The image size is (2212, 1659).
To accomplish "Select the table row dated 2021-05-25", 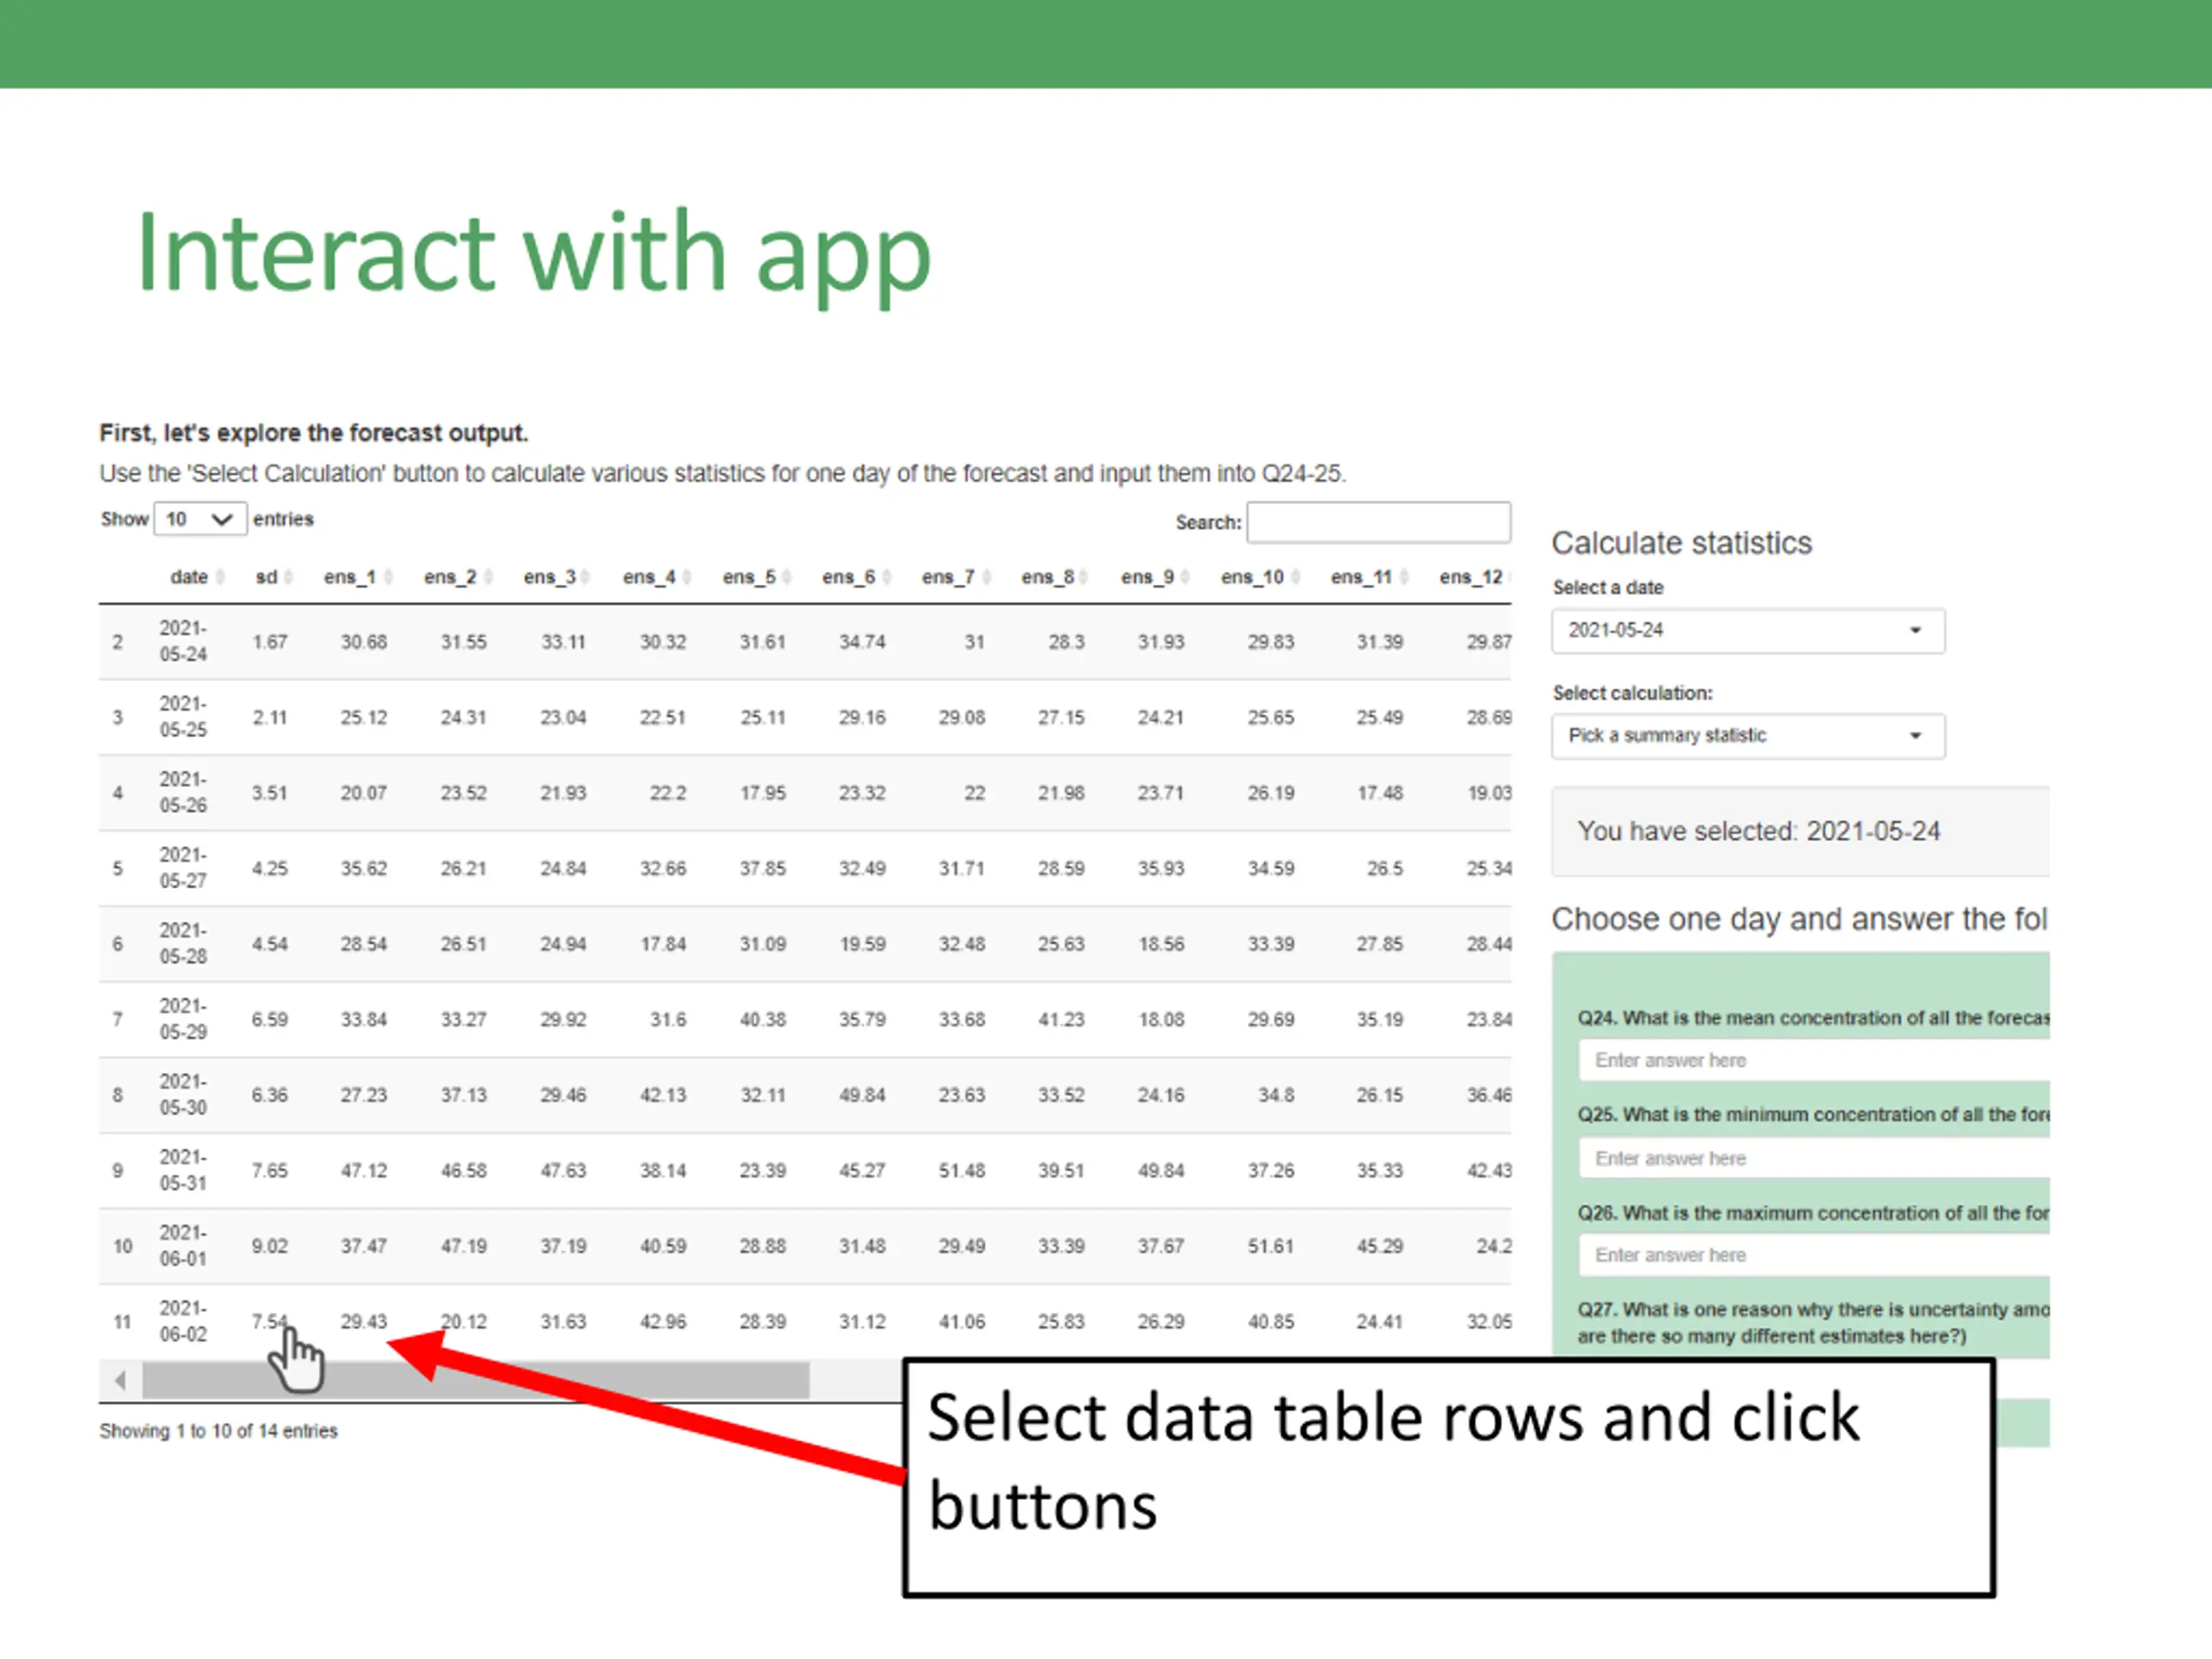I will pos(805,717).
